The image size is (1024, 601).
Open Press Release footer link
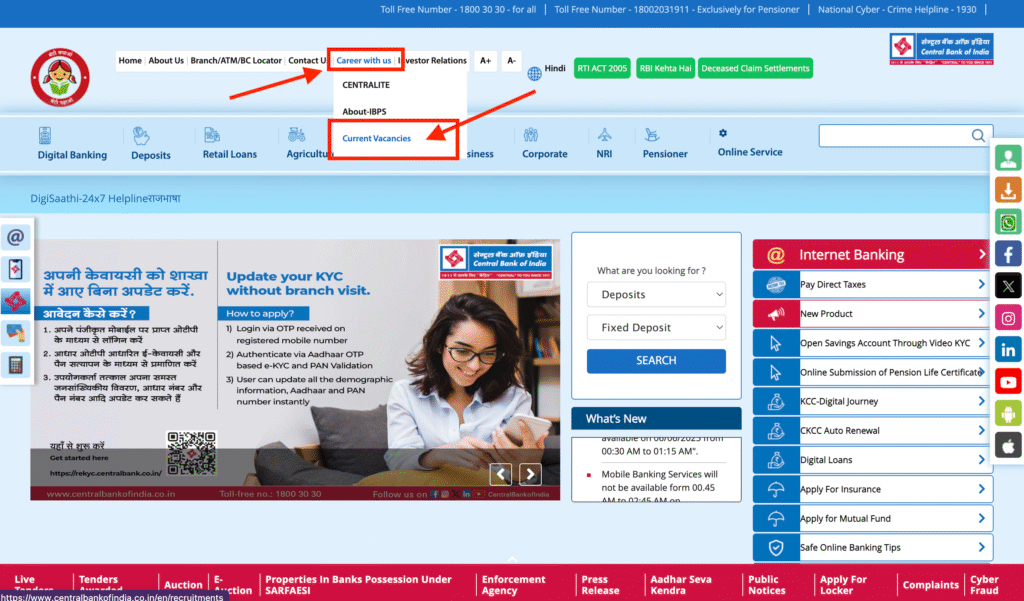tap(600, 585)
